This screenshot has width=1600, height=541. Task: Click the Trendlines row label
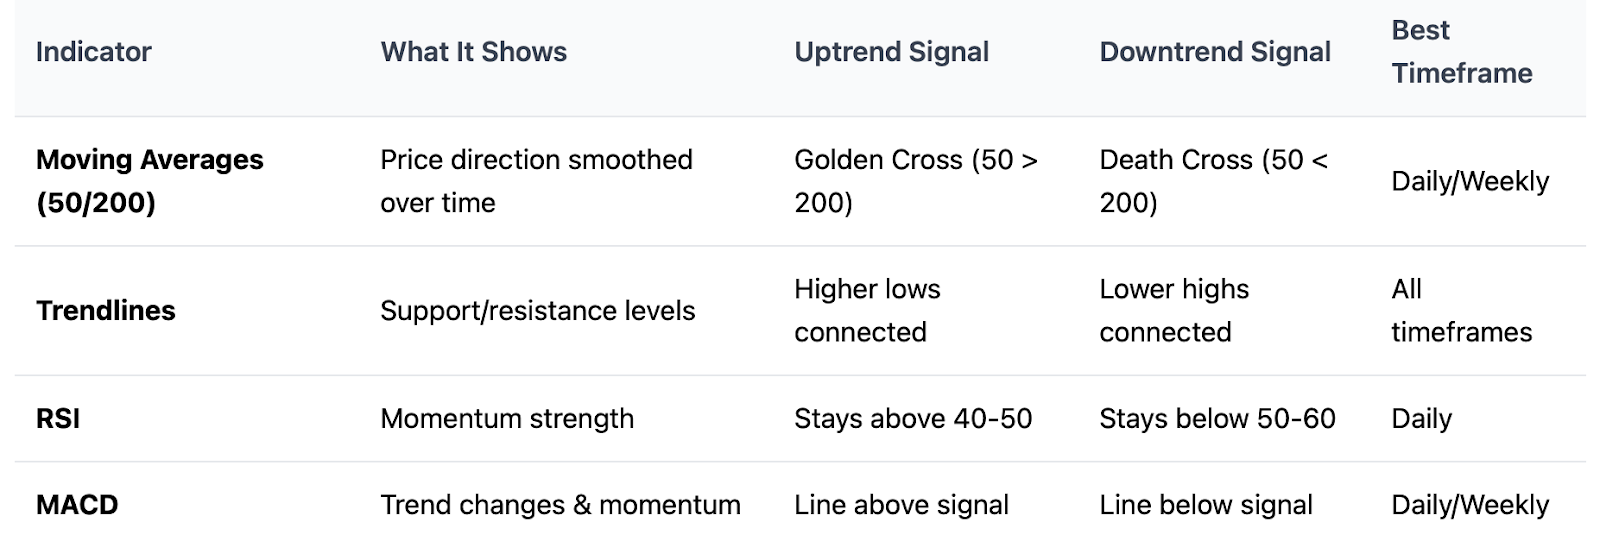106,311
